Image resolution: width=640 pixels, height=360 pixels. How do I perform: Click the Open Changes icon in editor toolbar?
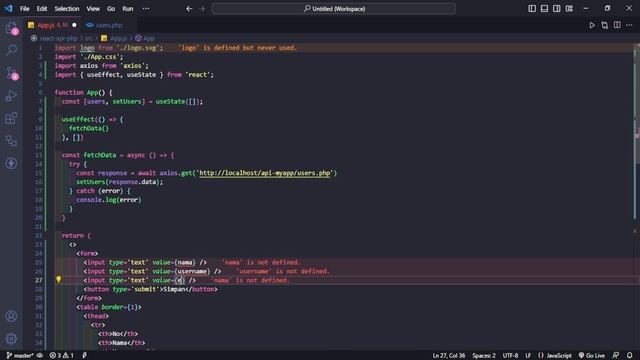(x=604, y=25)
